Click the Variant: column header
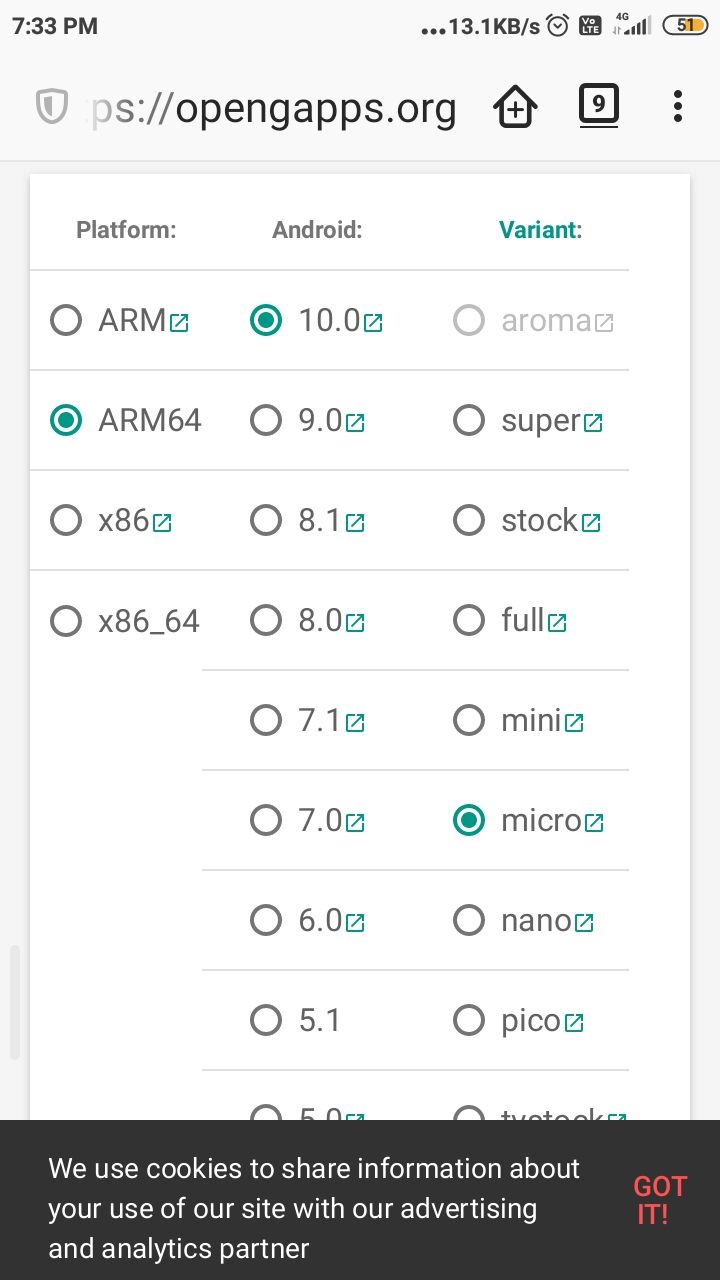 (541, 230)
